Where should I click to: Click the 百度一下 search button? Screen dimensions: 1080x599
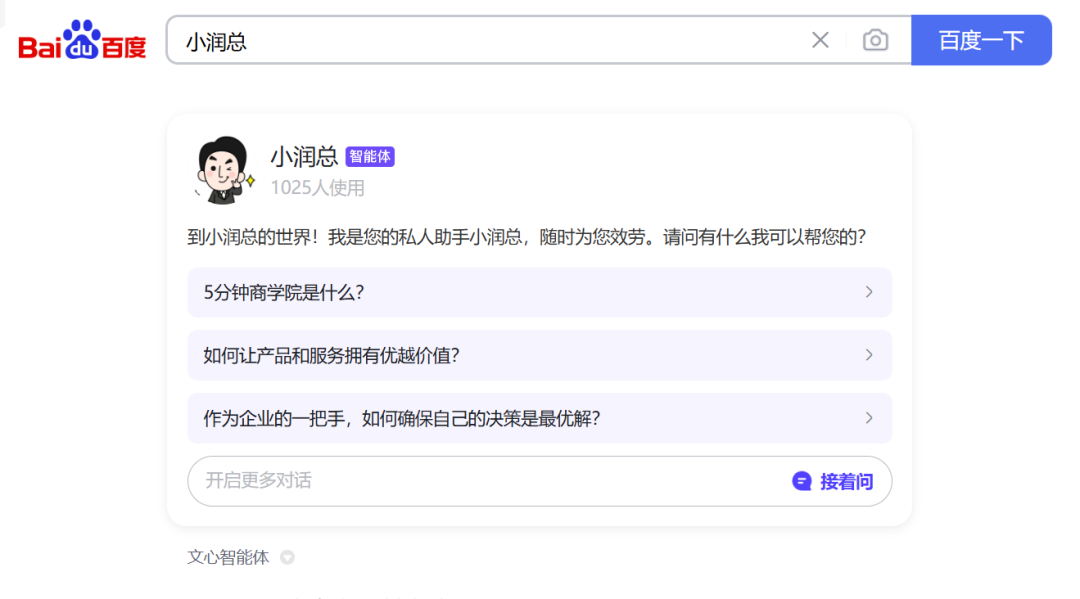click(981, 40)
